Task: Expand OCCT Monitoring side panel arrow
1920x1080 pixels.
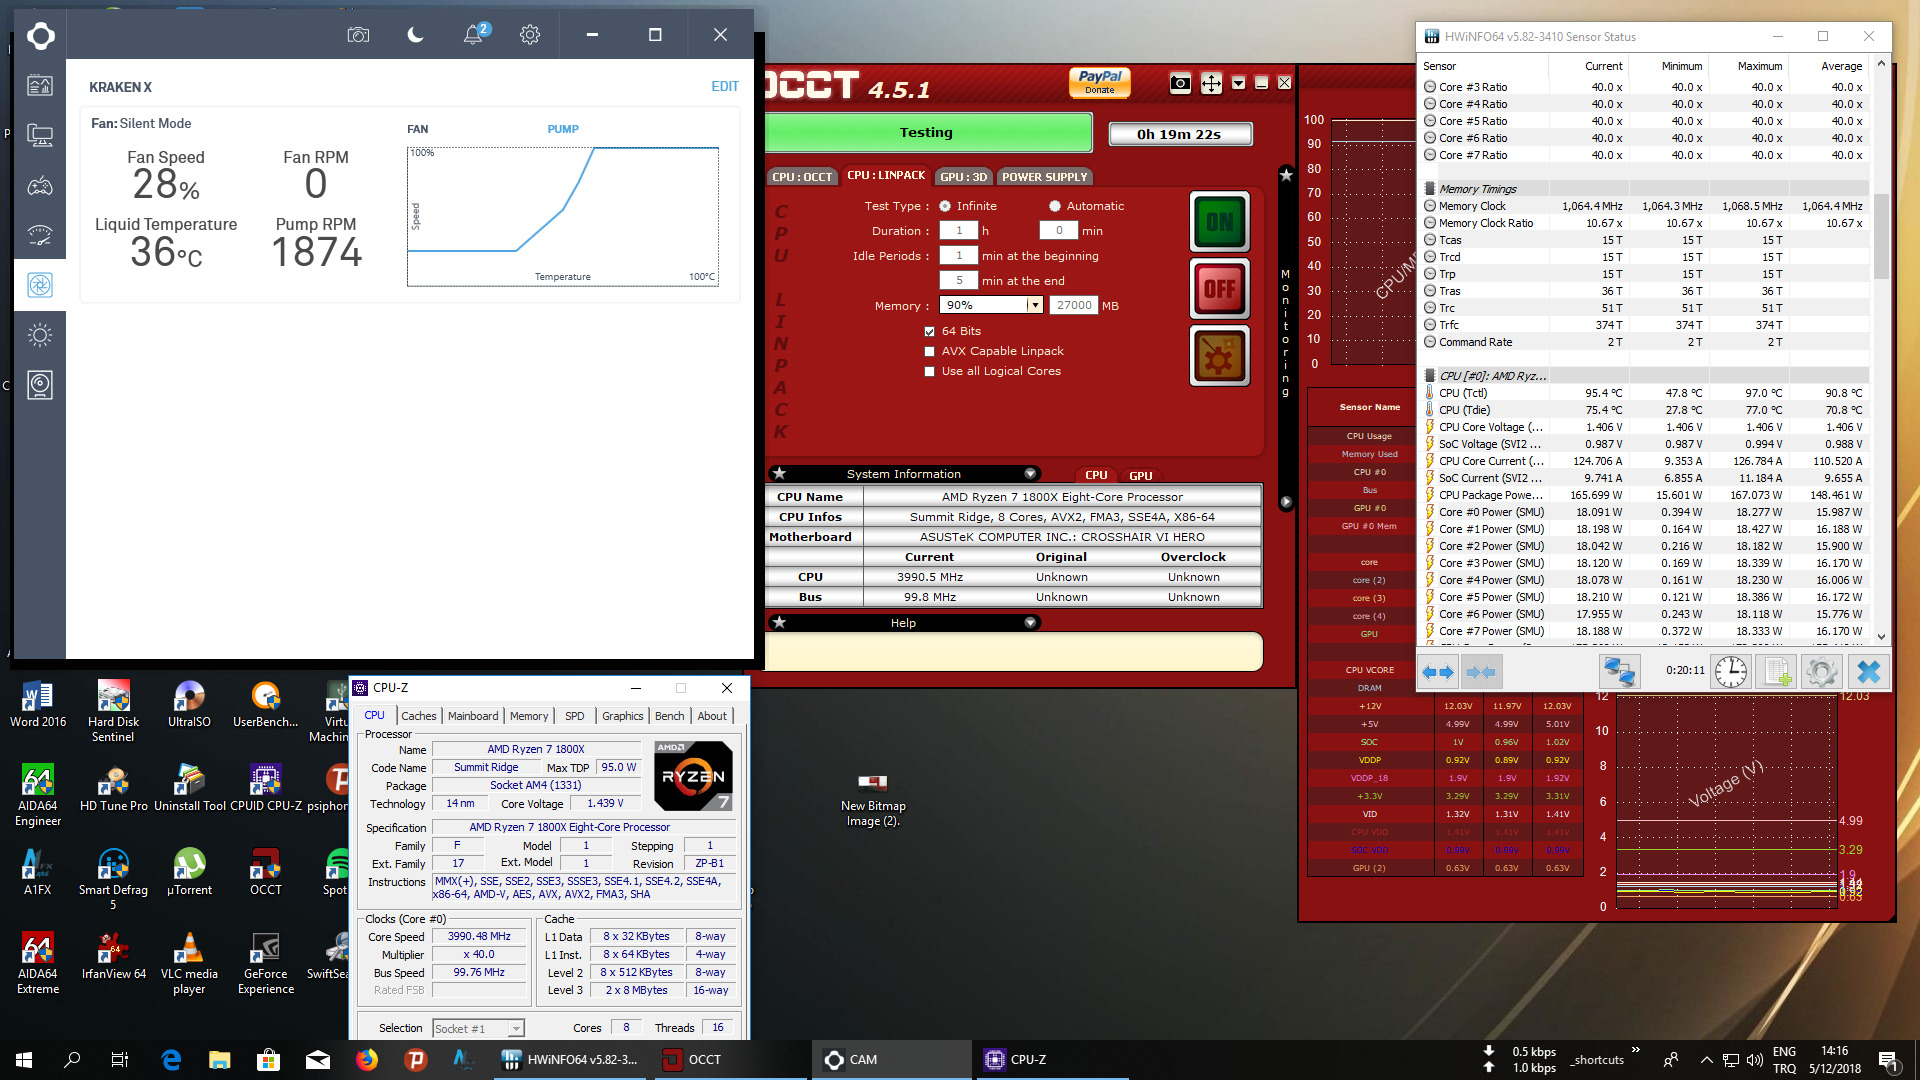Action: click(1286, 502)
